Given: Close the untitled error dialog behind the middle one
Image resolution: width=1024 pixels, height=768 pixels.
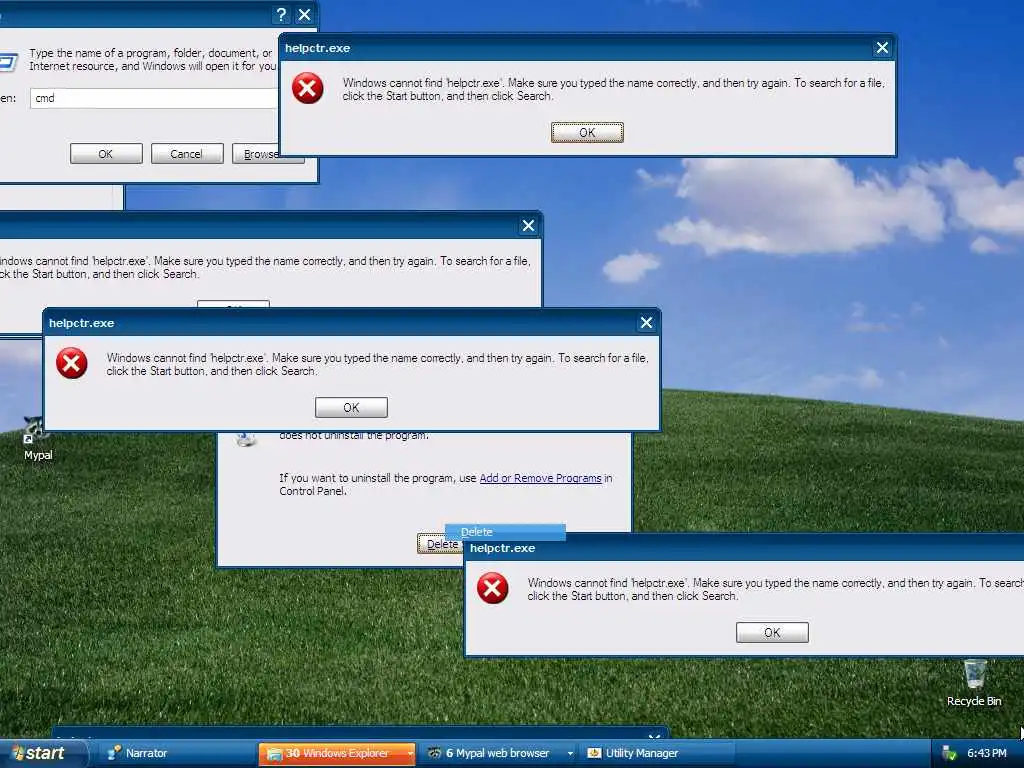Looking at the screenshot, I should pyautogui.click(x=528, y=226).
